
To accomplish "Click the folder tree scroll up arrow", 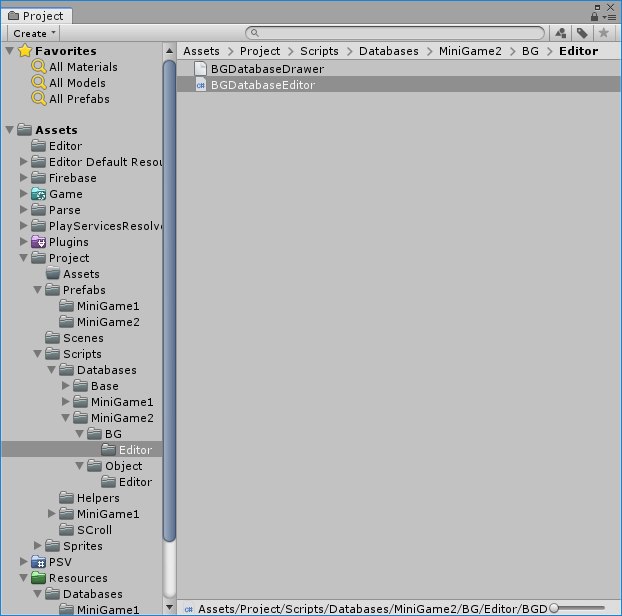I will tap(169, 51).
